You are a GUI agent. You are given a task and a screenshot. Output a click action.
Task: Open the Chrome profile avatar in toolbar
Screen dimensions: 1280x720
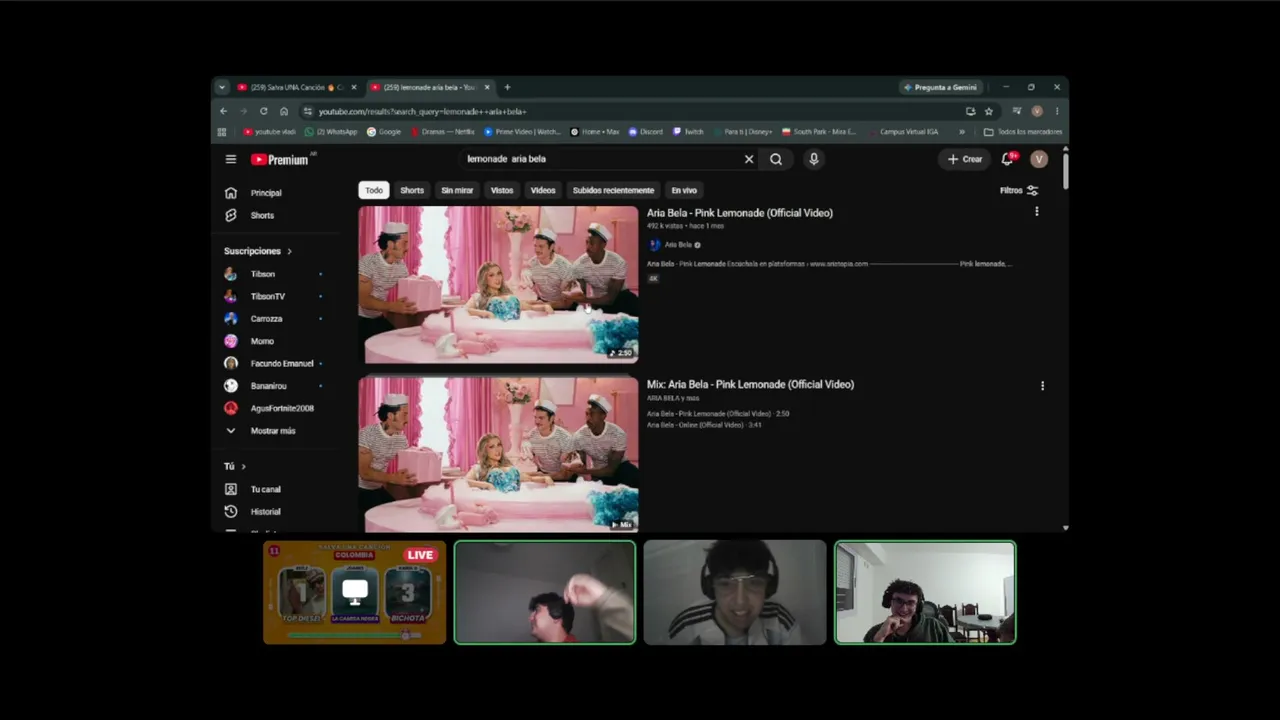pos(1037,111)
